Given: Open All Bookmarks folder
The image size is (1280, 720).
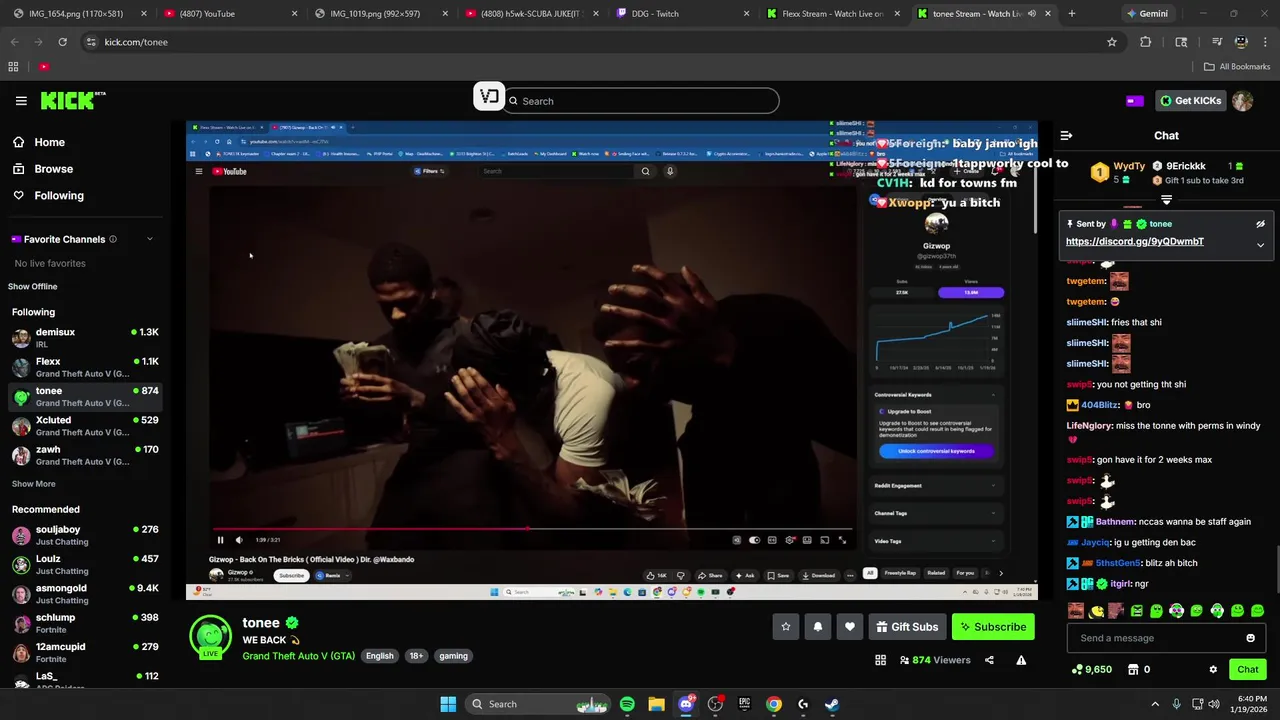Looking at the screenshot, I should point(1237,67).
